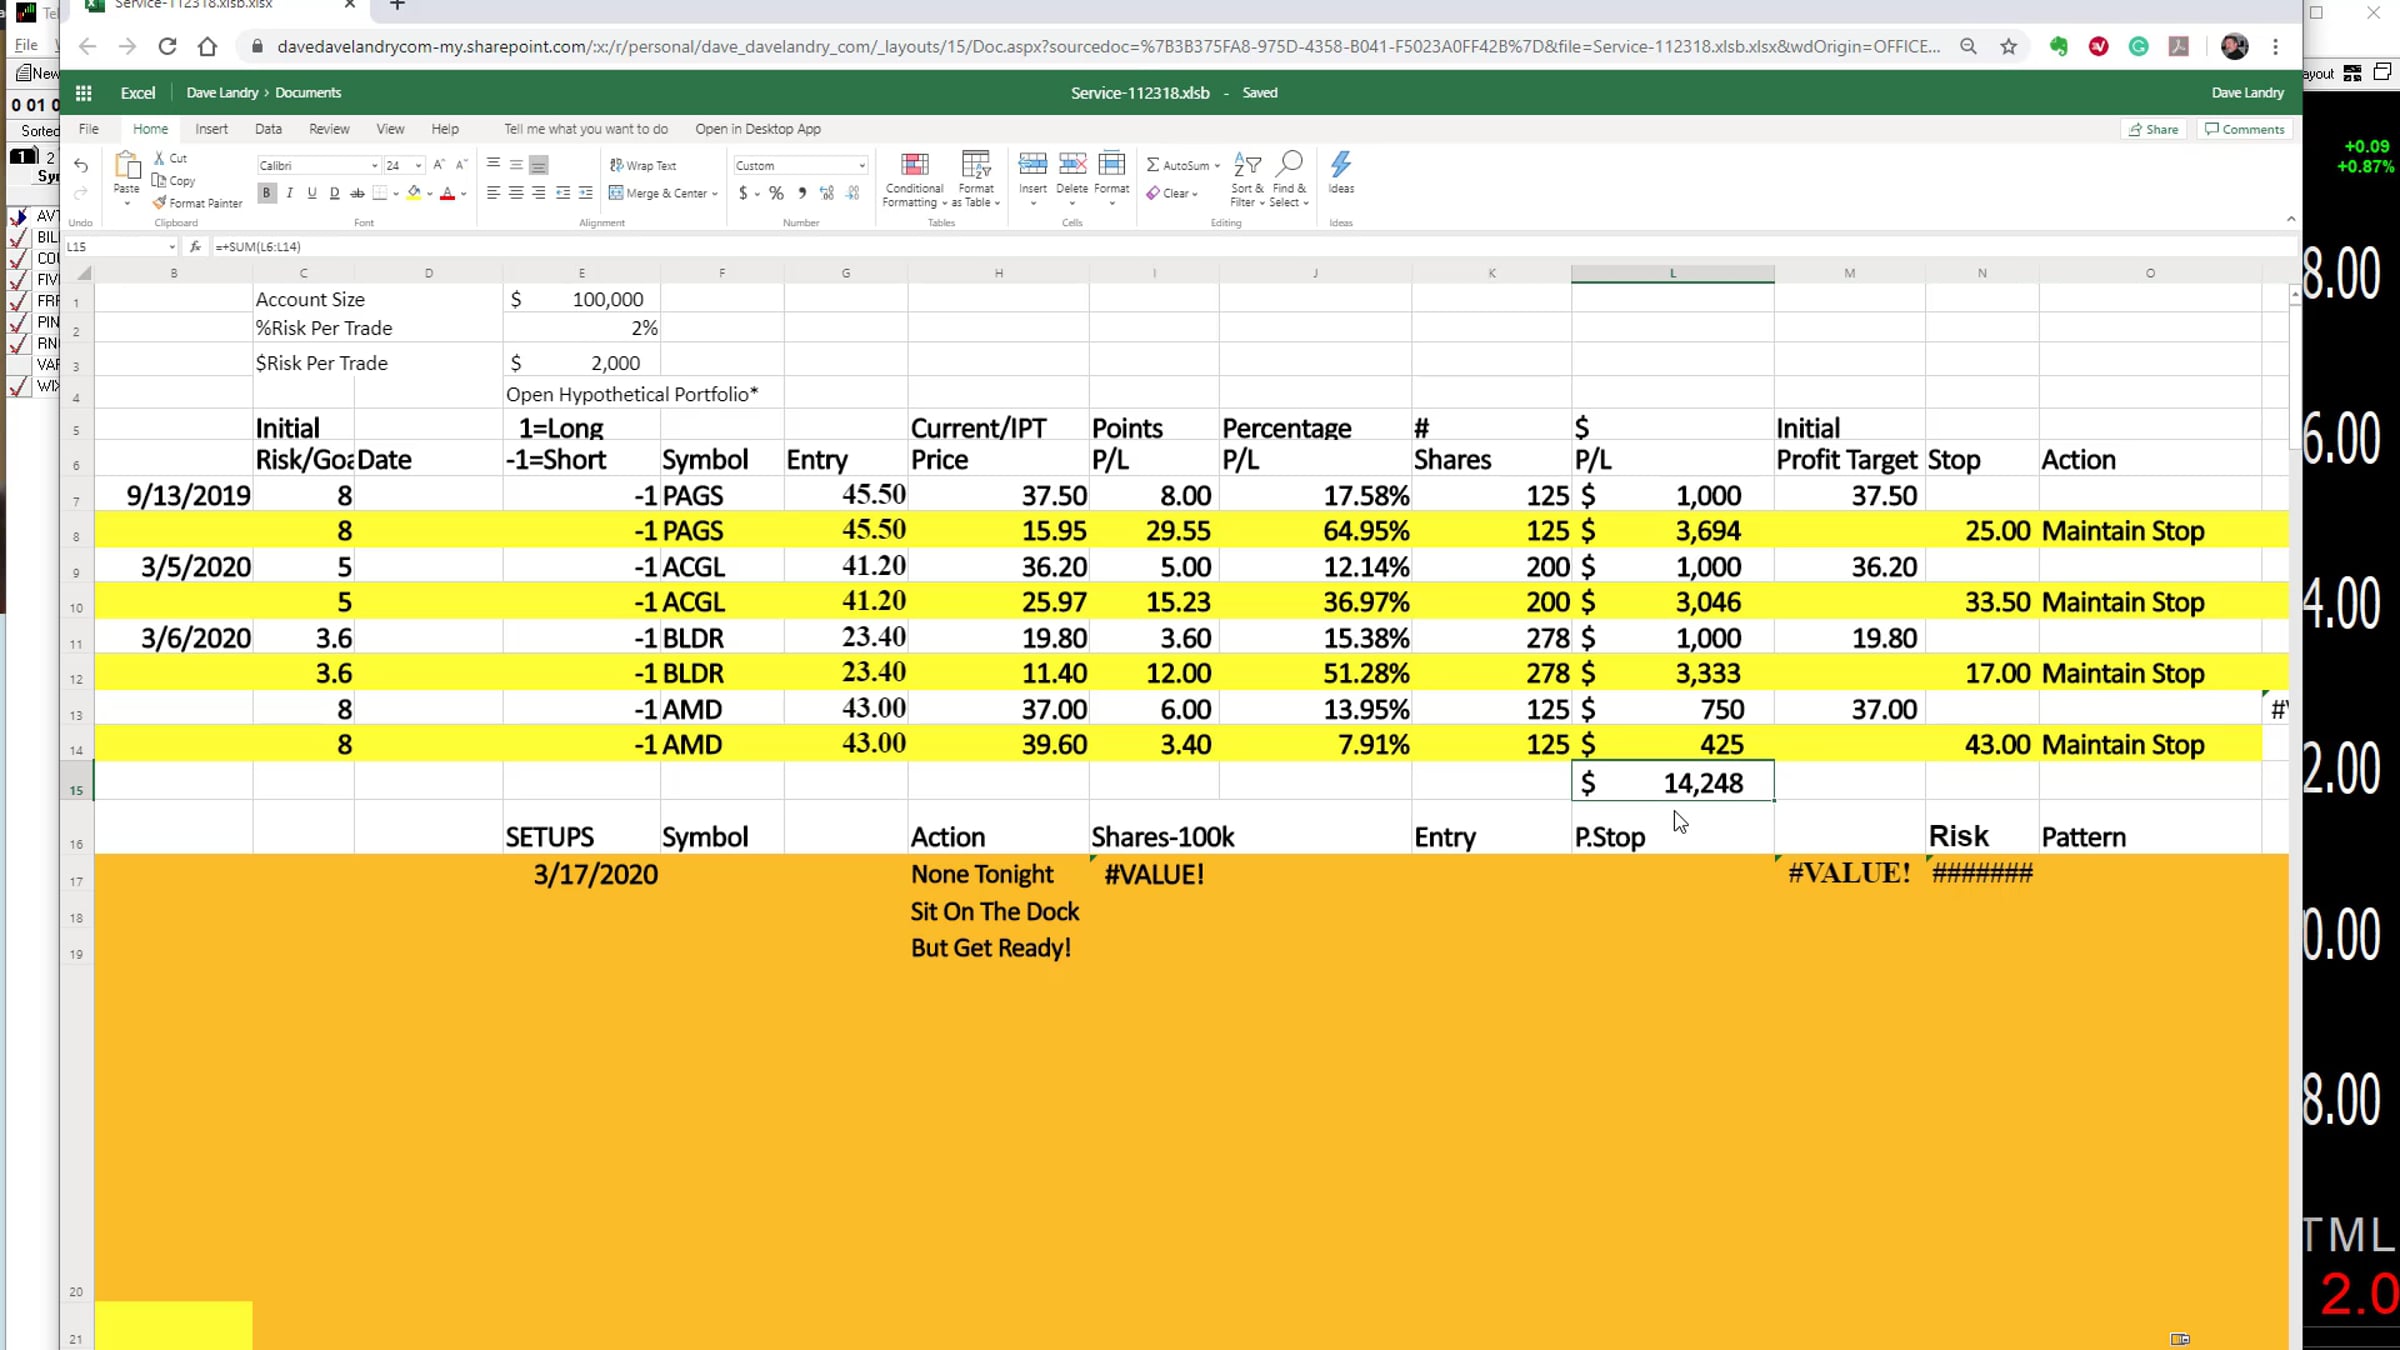Click the insert function fx icon
2400x1350 pixels.
tap(195, 246)
